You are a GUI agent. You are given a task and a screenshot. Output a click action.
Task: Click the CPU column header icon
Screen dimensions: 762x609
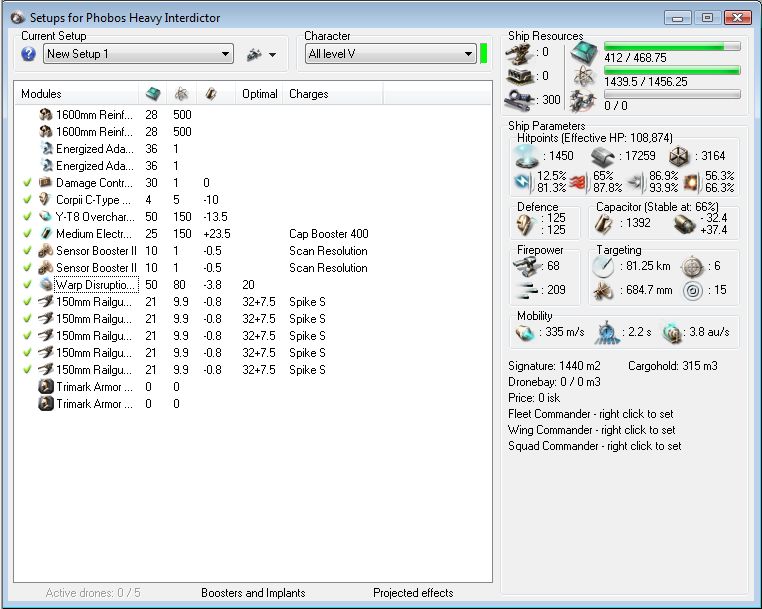click(153, 94)
